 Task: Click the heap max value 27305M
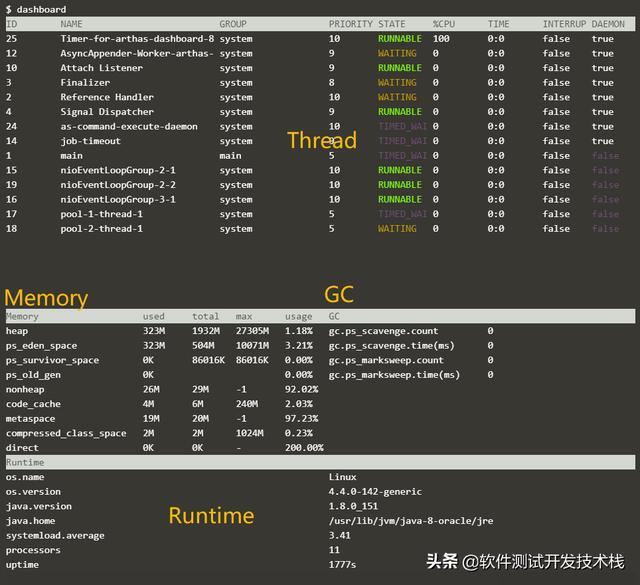(252, 331)
